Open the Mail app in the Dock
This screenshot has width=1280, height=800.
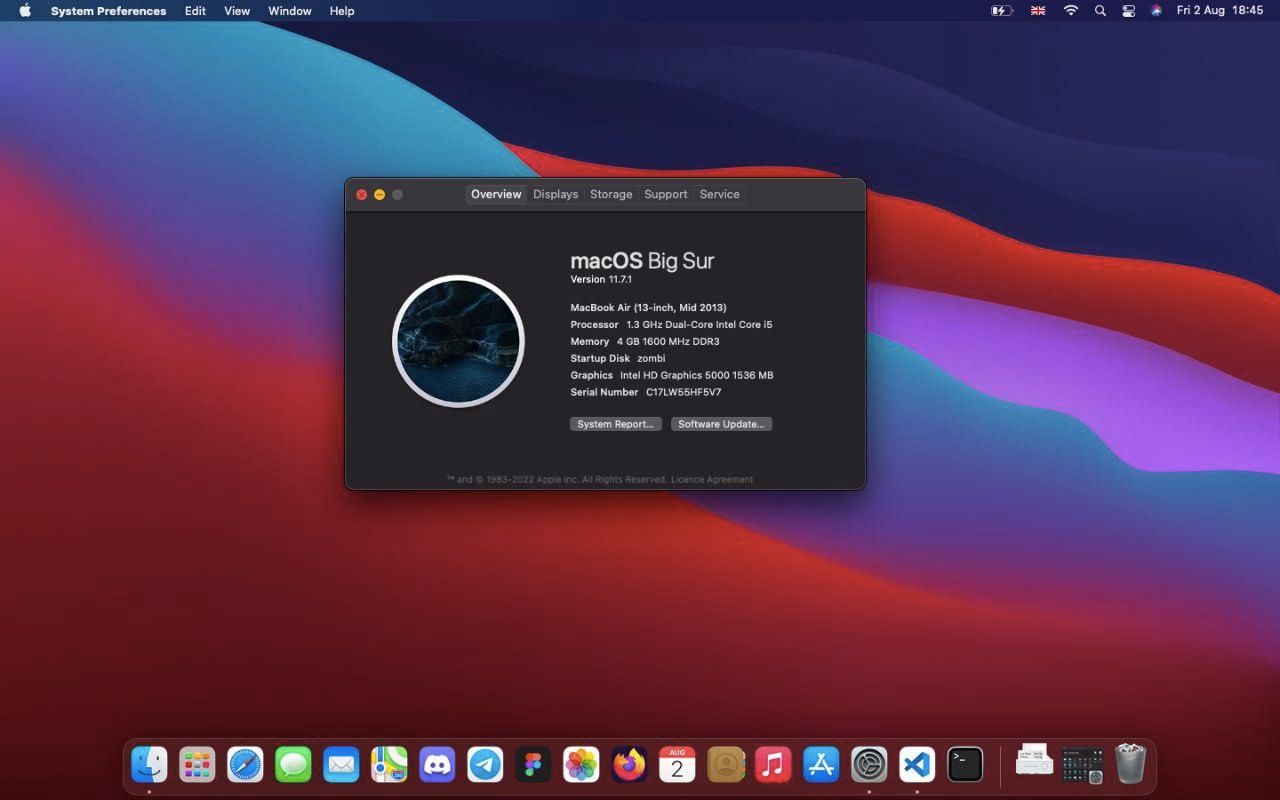pyautogui.click(x=341, y=765)
